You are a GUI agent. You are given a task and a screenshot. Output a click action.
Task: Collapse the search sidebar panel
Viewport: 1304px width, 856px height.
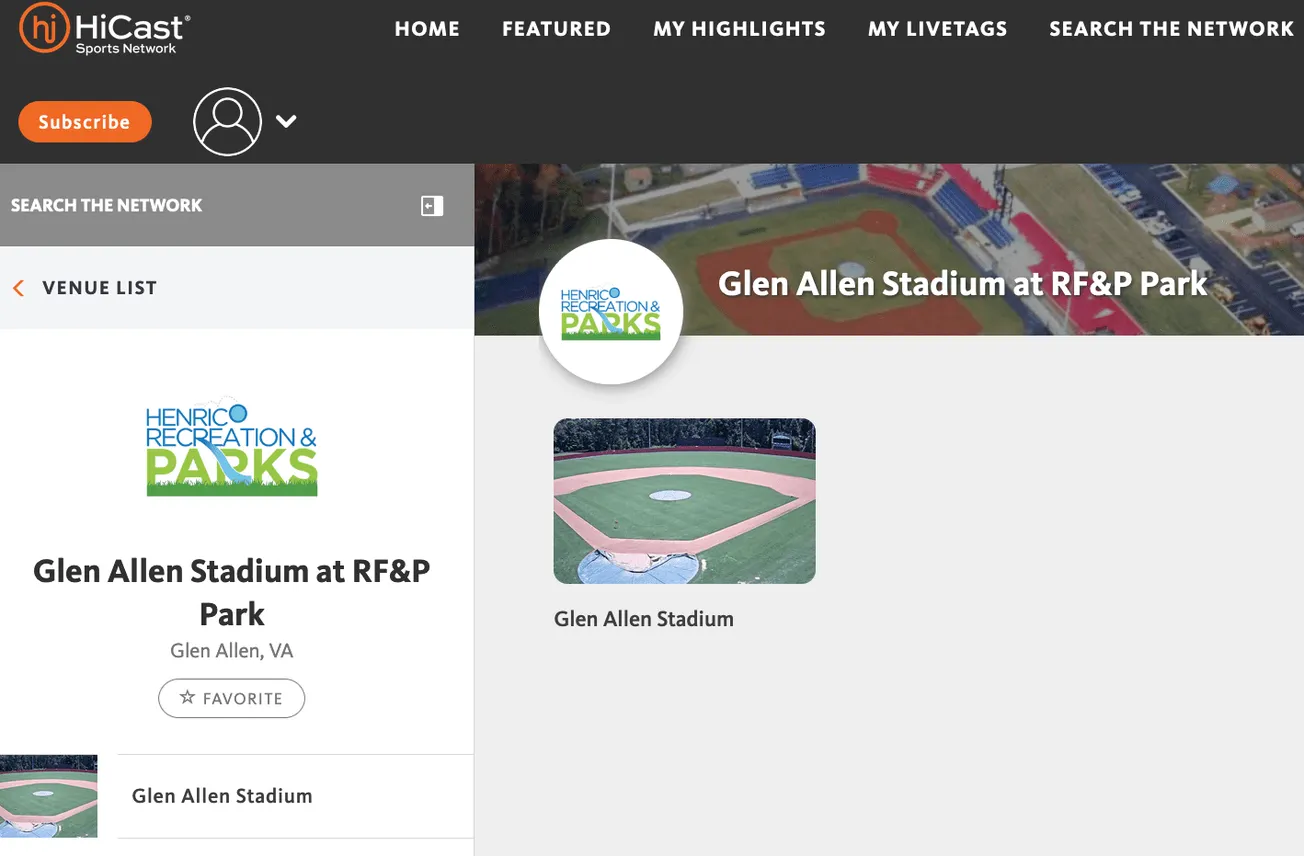tap(431, 205)
